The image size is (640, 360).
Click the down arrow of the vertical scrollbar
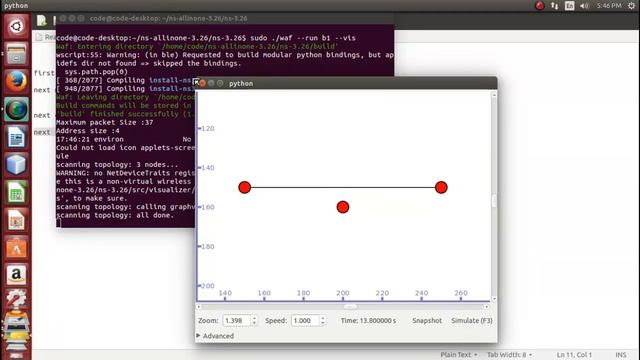tap(494, 299)
